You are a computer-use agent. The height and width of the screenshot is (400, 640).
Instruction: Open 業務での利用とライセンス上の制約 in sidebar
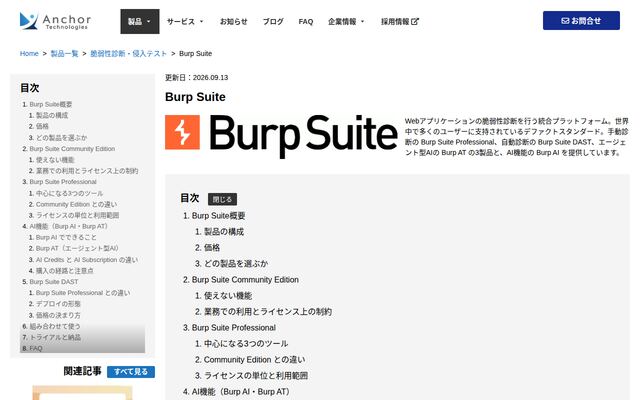pos(87,171)
